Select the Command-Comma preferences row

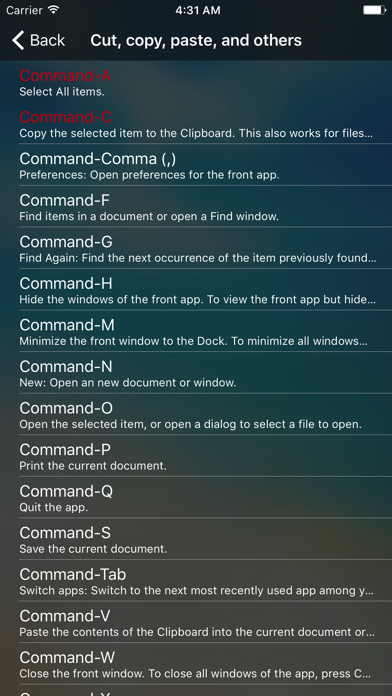pyautogui.click(x=196, y=165)
